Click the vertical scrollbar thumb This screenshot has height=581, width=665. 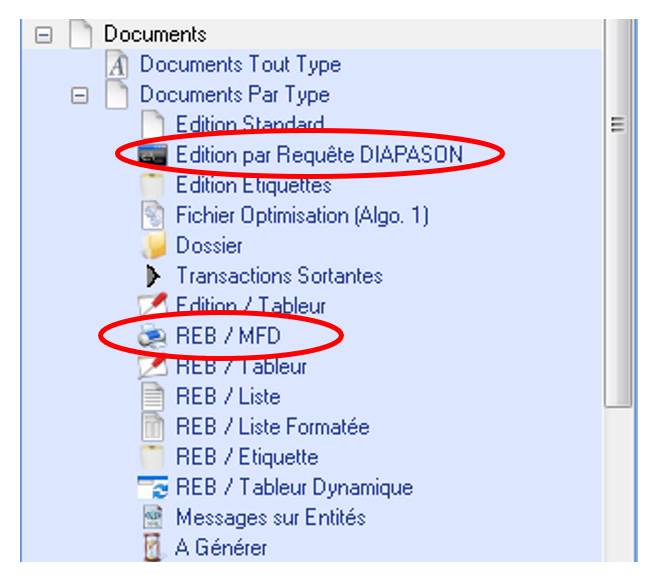(x=618, y=125)
